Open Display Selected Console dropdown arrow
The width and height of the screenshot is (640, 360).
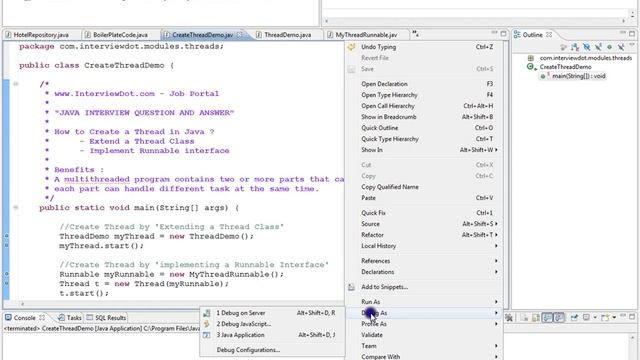point(595,318)
